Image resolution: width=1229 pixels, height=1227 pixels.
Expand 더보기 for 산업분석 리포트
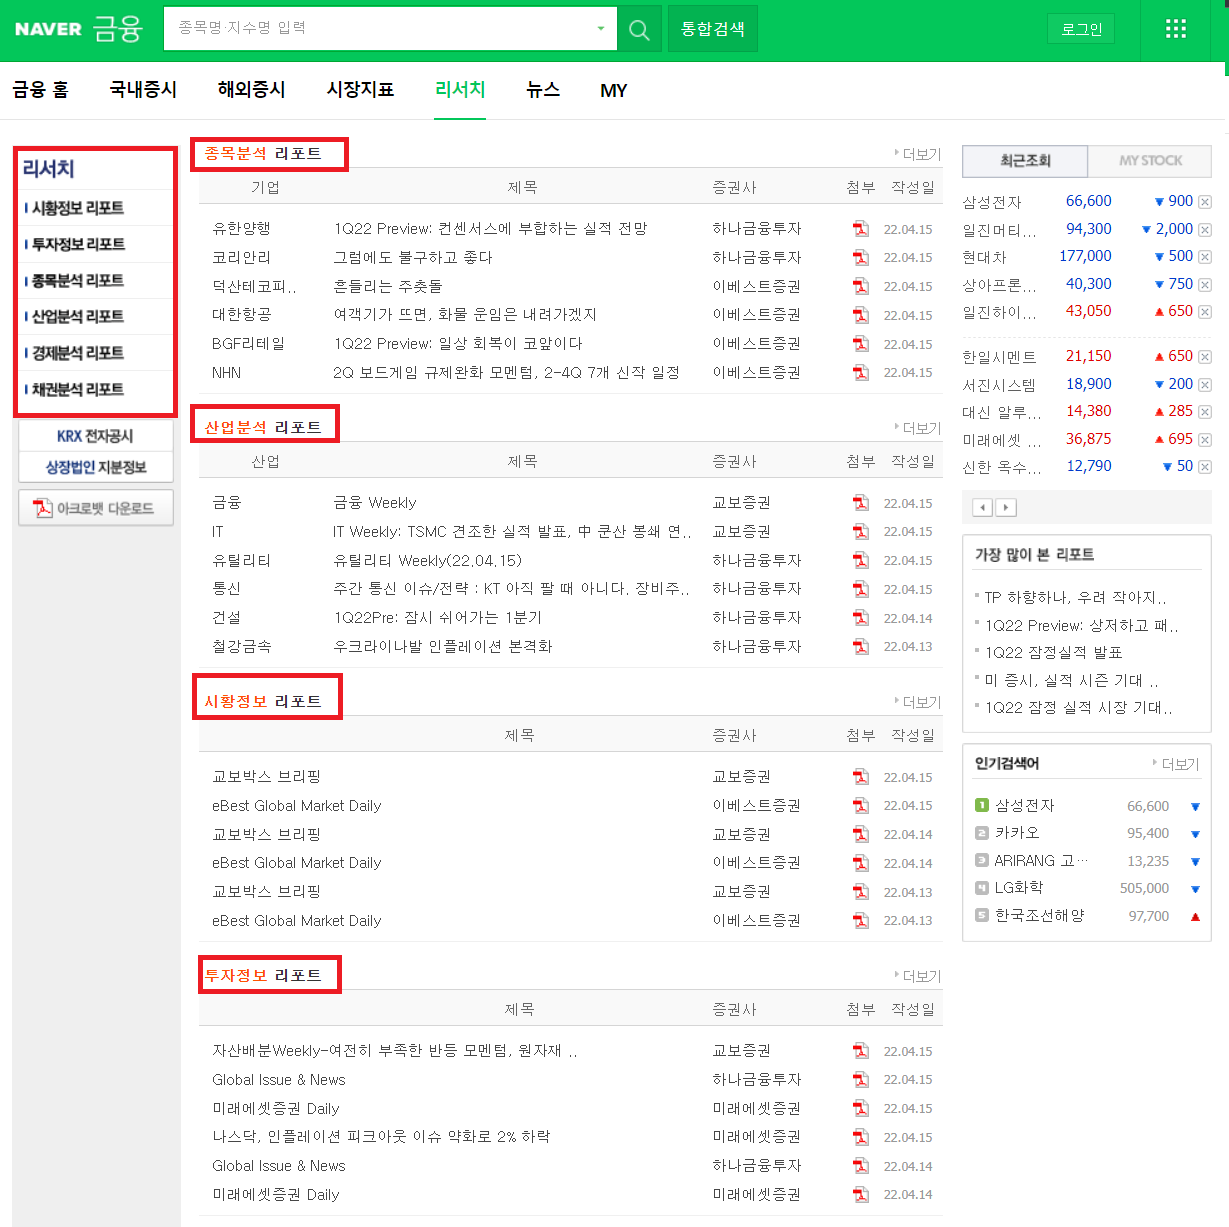918,428
